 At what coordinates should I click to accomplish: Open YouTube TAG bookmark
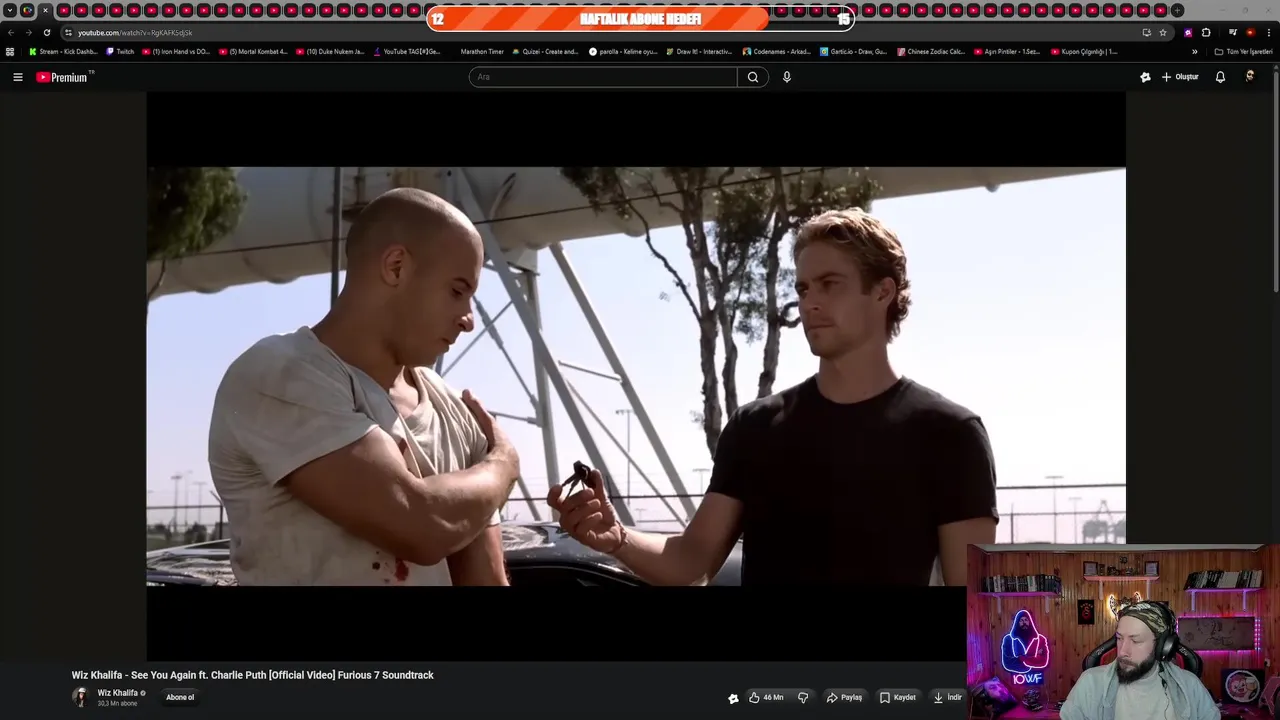(407, 52)
